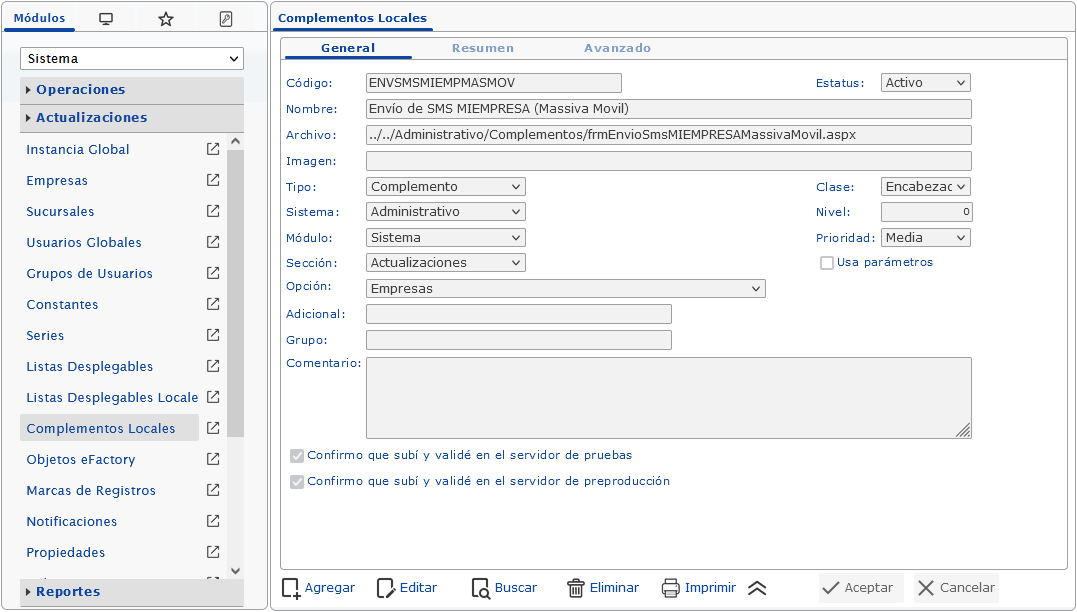Screen dimensions: 1077x612
Task: Click the Imprimir button
Action: click(699, 588)
